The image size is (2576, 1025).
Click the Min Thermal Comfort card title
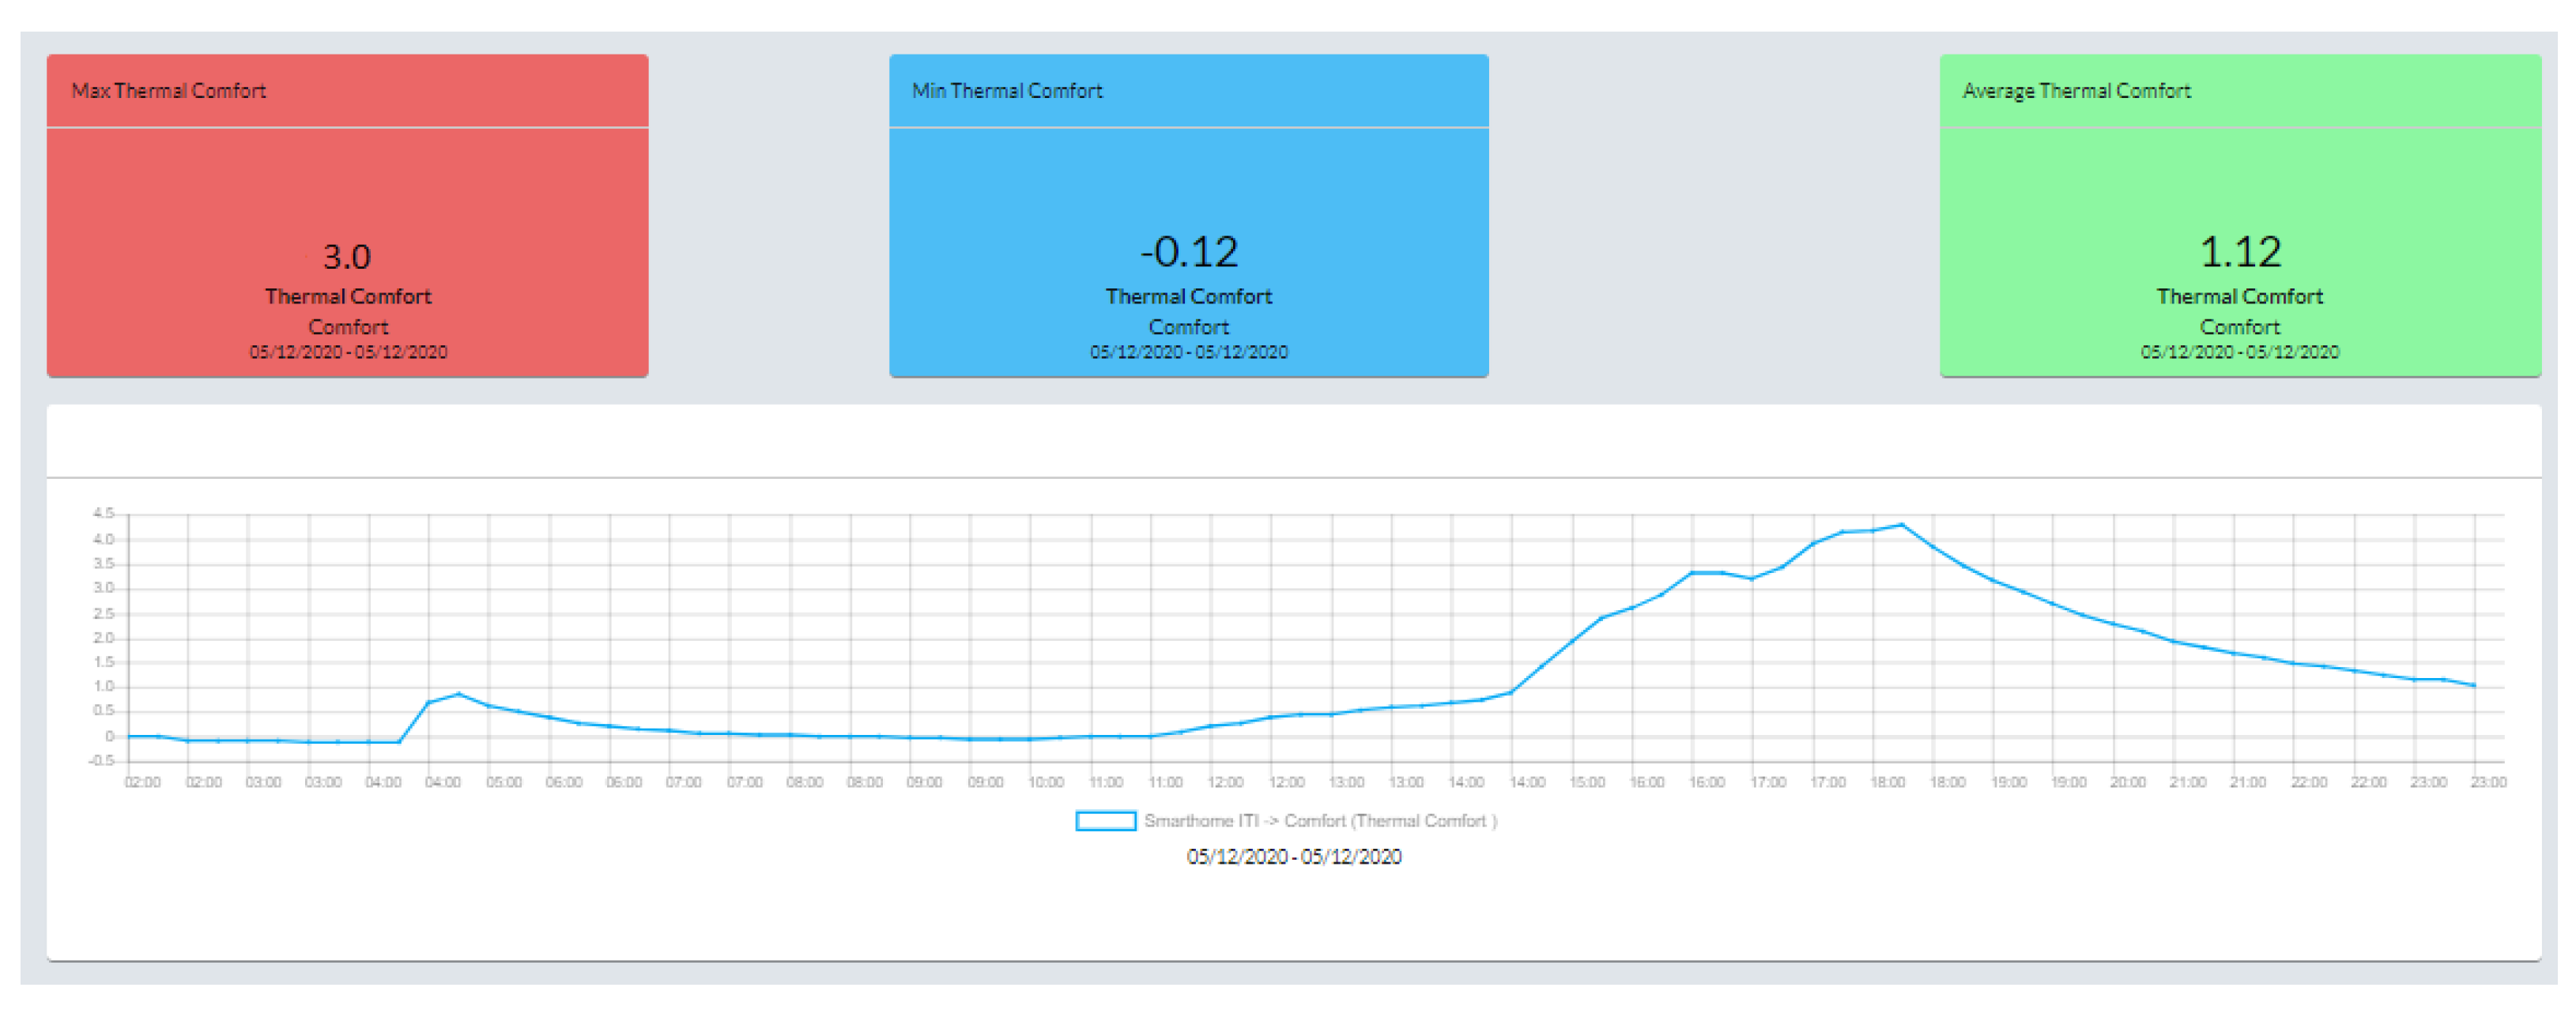coord(1006,91)
